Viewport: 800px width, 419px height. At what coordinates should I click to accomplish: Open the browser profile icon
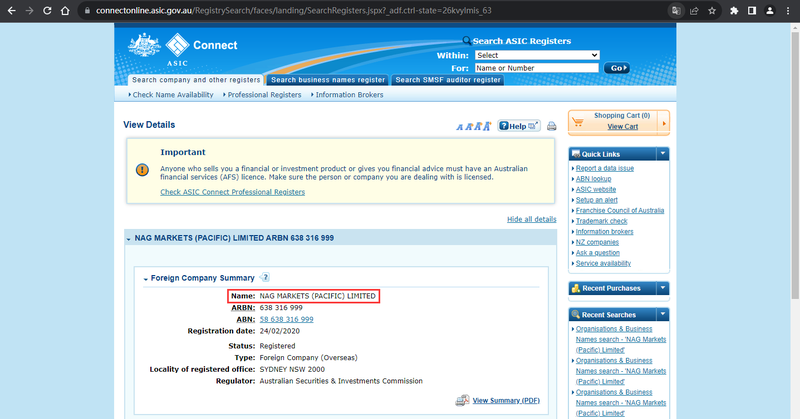770,11
